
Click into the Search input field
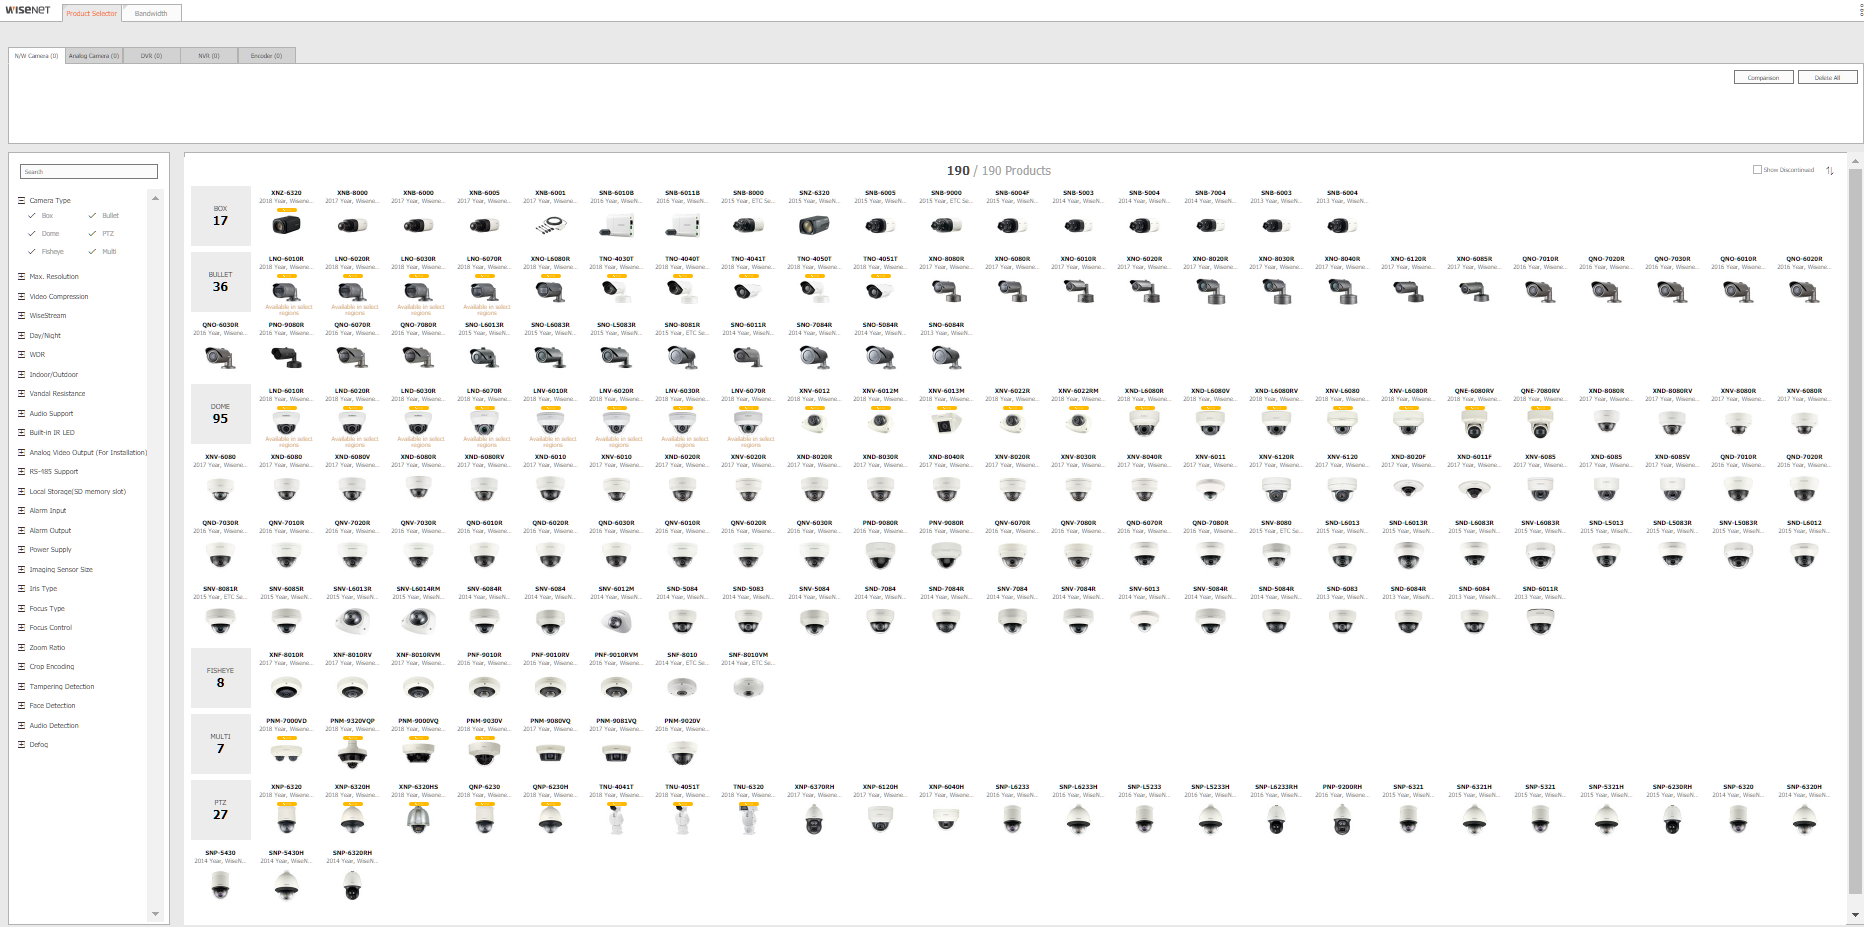click(89, 171)
